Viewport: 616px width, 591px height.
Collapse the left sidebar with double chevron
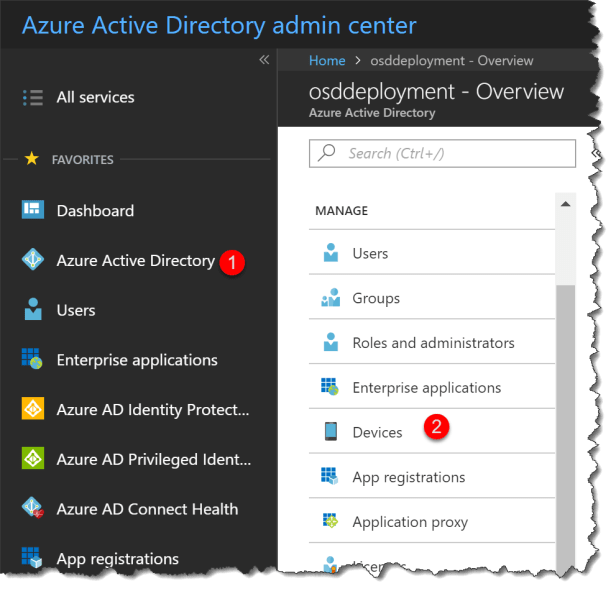[264, 60]
